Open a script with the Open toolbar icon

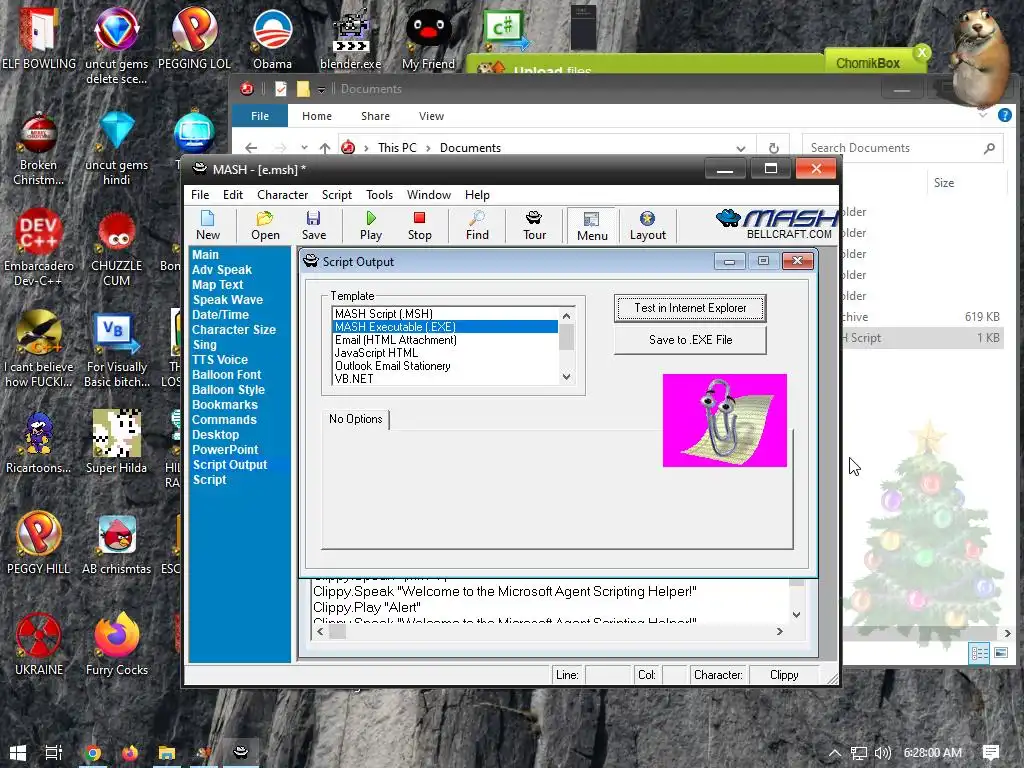click(x=265, y=225)
